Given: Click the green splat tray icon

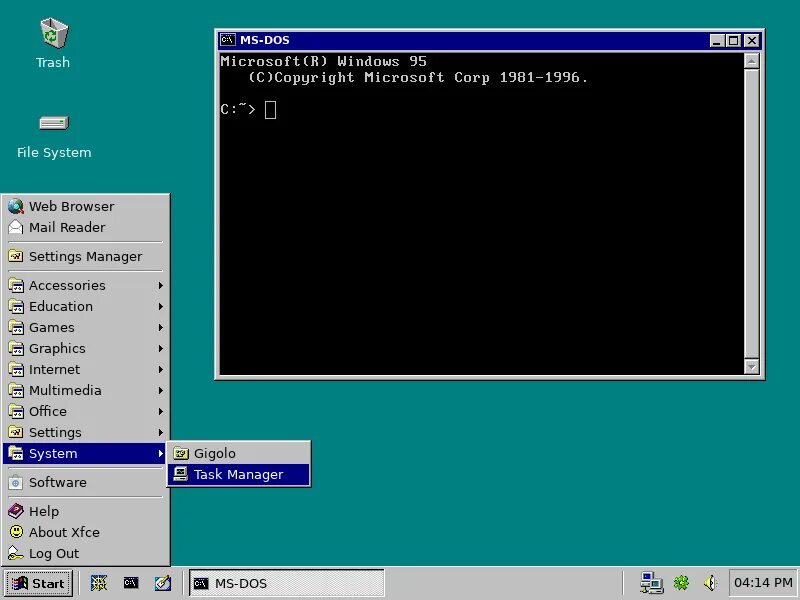Looking at the screenshot, I should [x=681, y=583].
